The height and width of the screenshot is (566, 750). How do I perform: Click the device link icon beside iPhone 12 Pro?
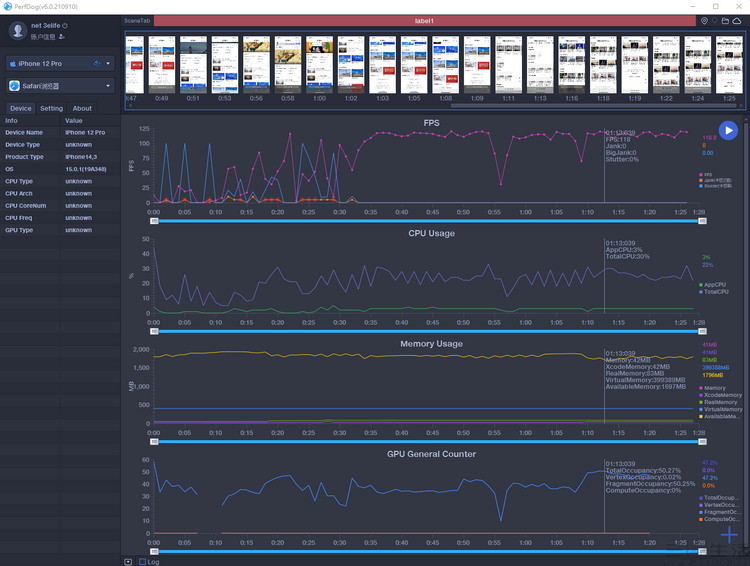coord(97,63)
